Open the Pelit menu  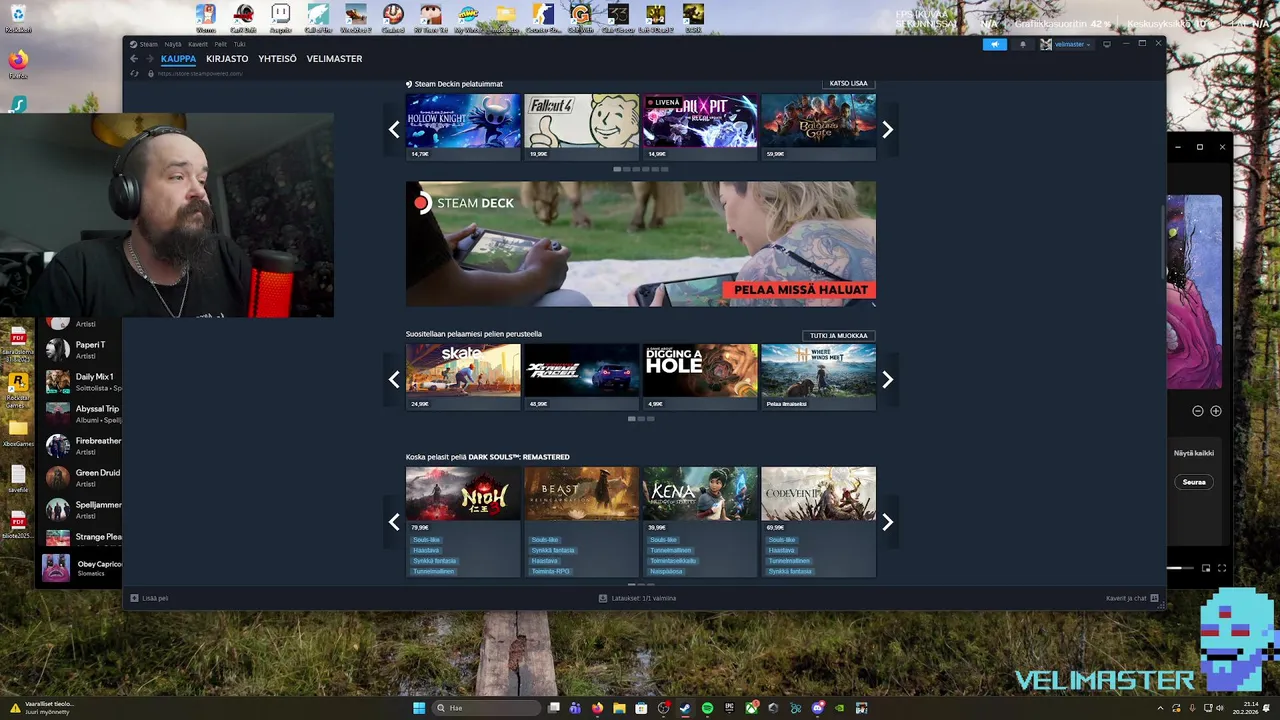click(220, 44)
